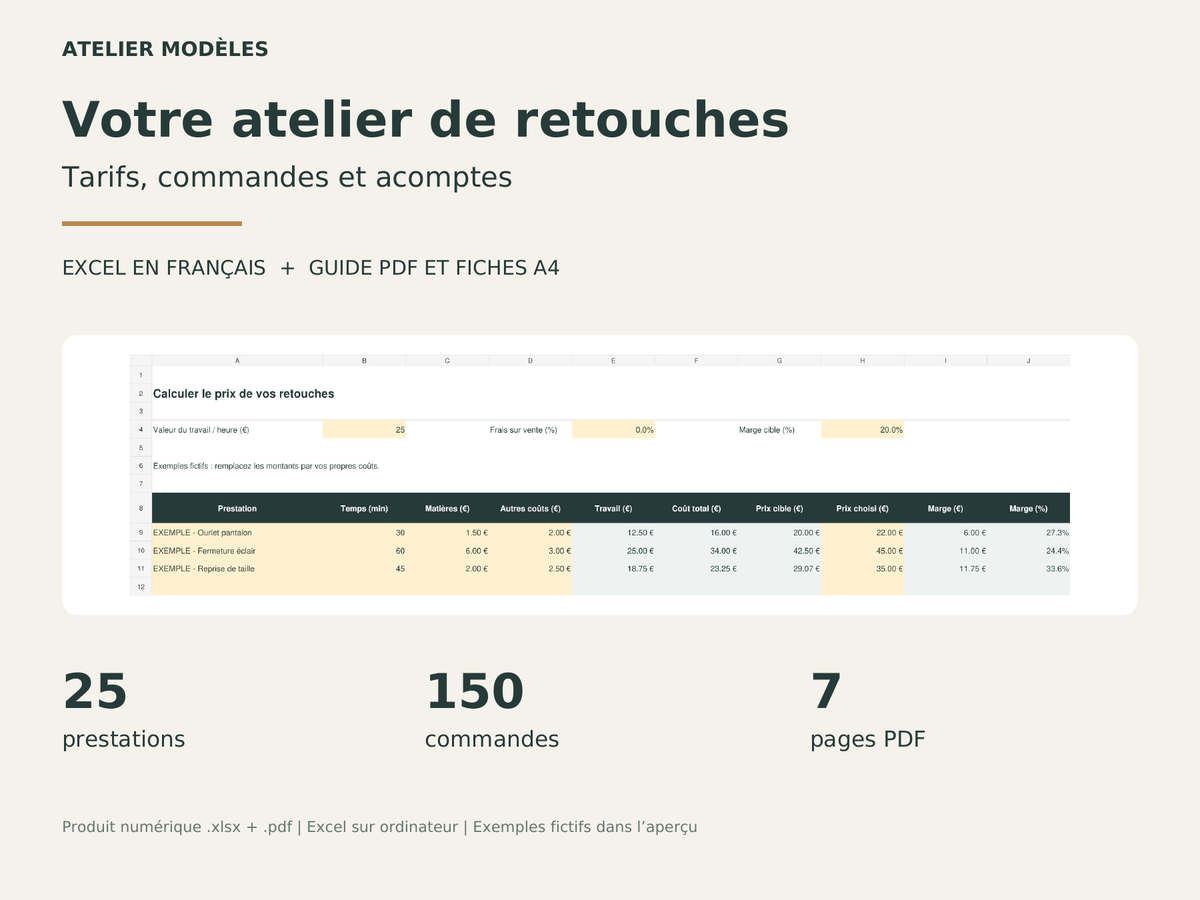Viewport: 1200px width, 900px height.
Task: Click the '7 pages PDF' figure
Action: (868, 710)
